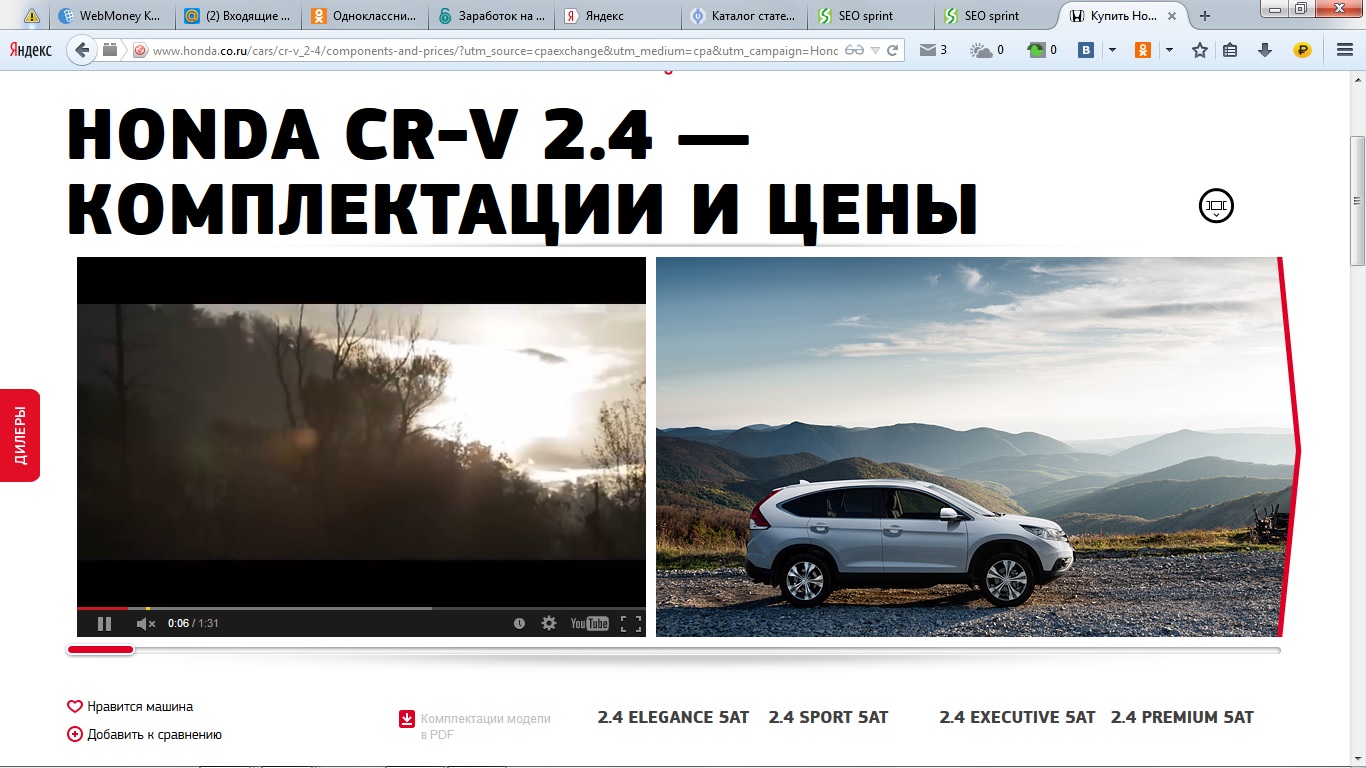Open the weather widget icon
The width and height of the screenshot is (1366, 768).
pyautogui.click(x=986, y=50)
